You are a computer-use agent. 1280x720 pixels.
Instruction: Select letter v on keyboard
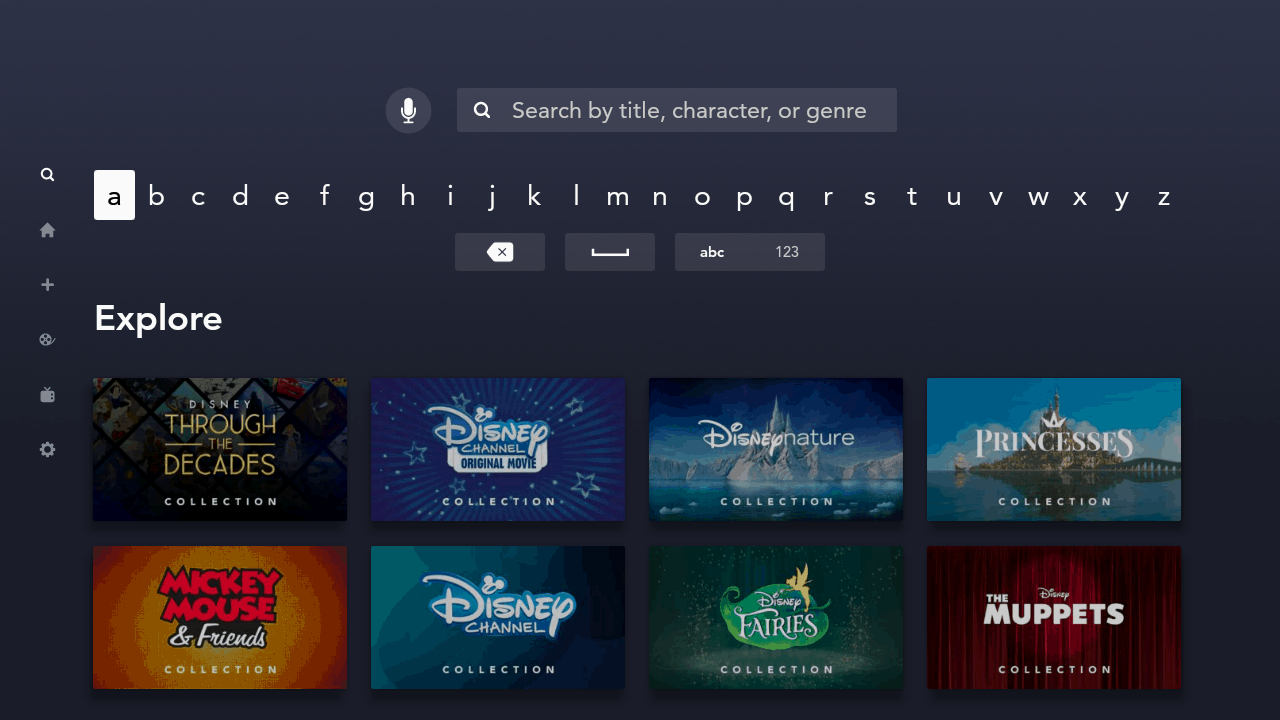tap(996, 196)
